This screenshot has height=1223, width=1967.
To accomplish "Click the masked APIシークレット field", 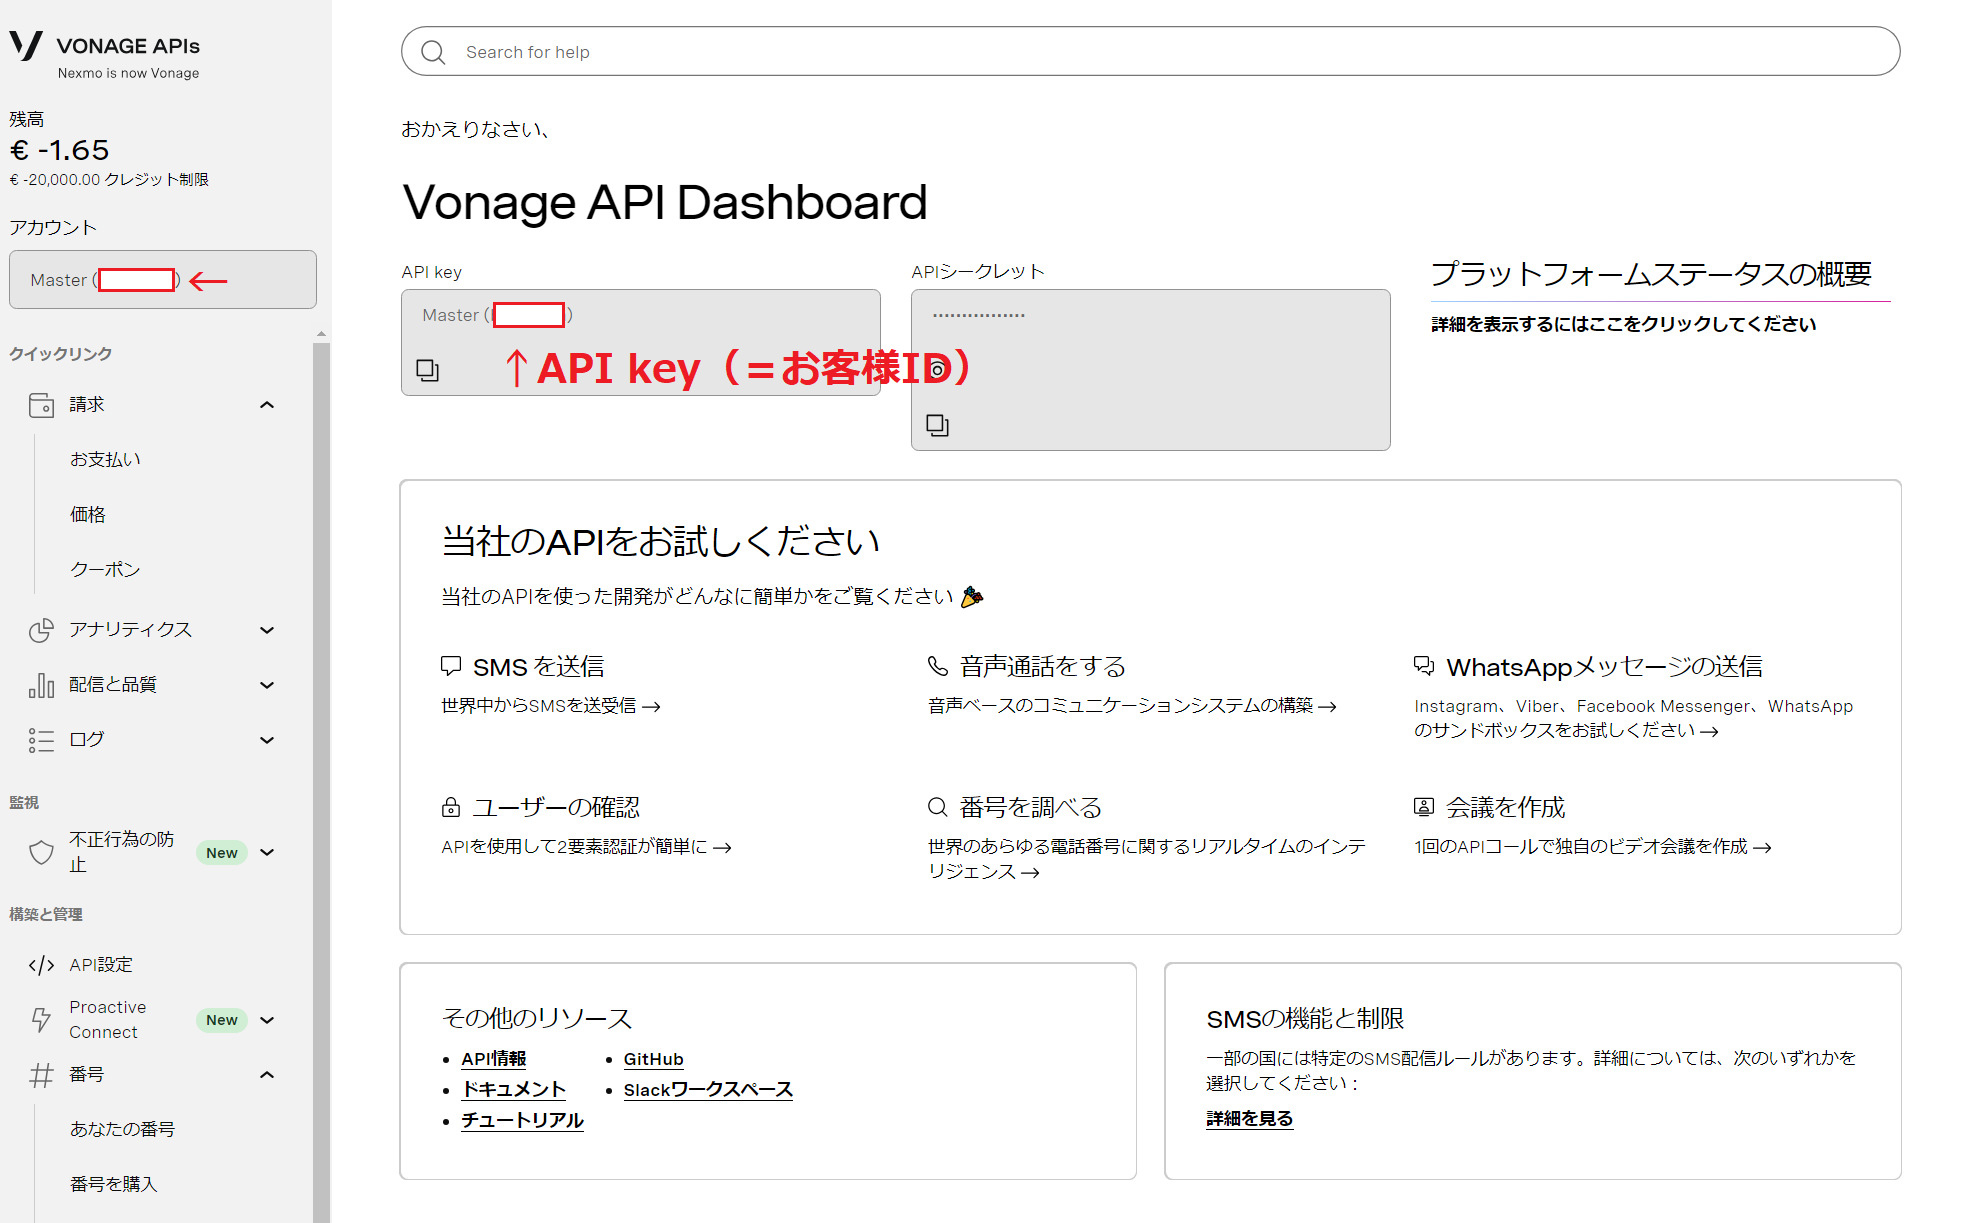I will click(1150, 370).
